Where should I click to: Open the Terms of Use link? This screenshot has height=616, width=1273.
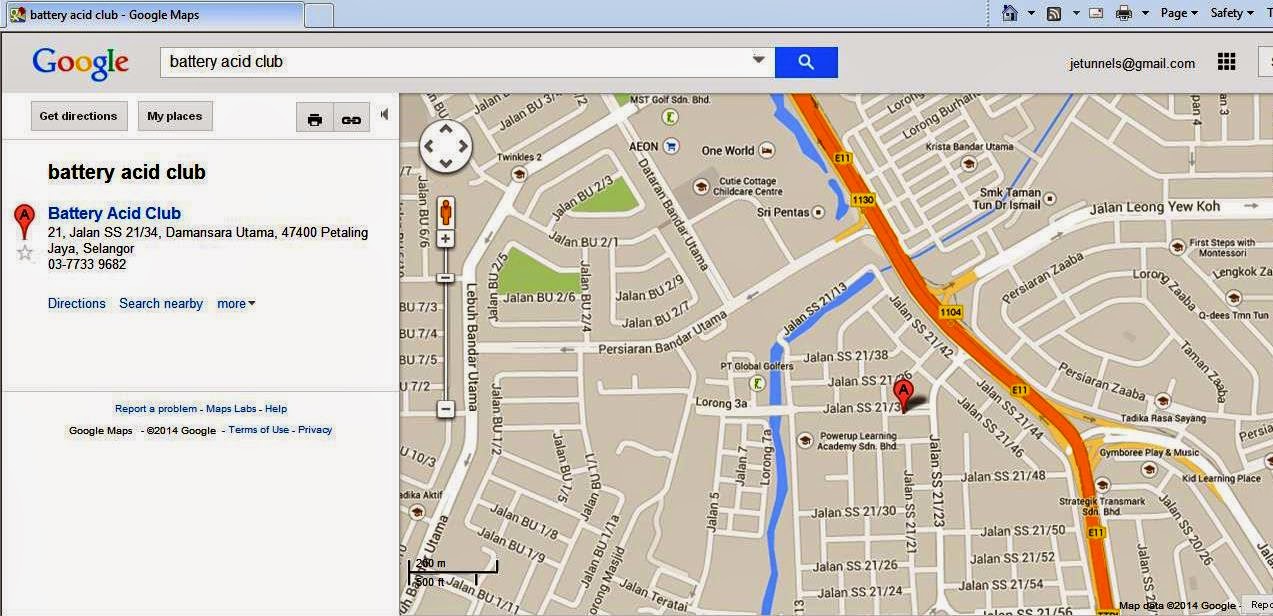tap(259, 430)
